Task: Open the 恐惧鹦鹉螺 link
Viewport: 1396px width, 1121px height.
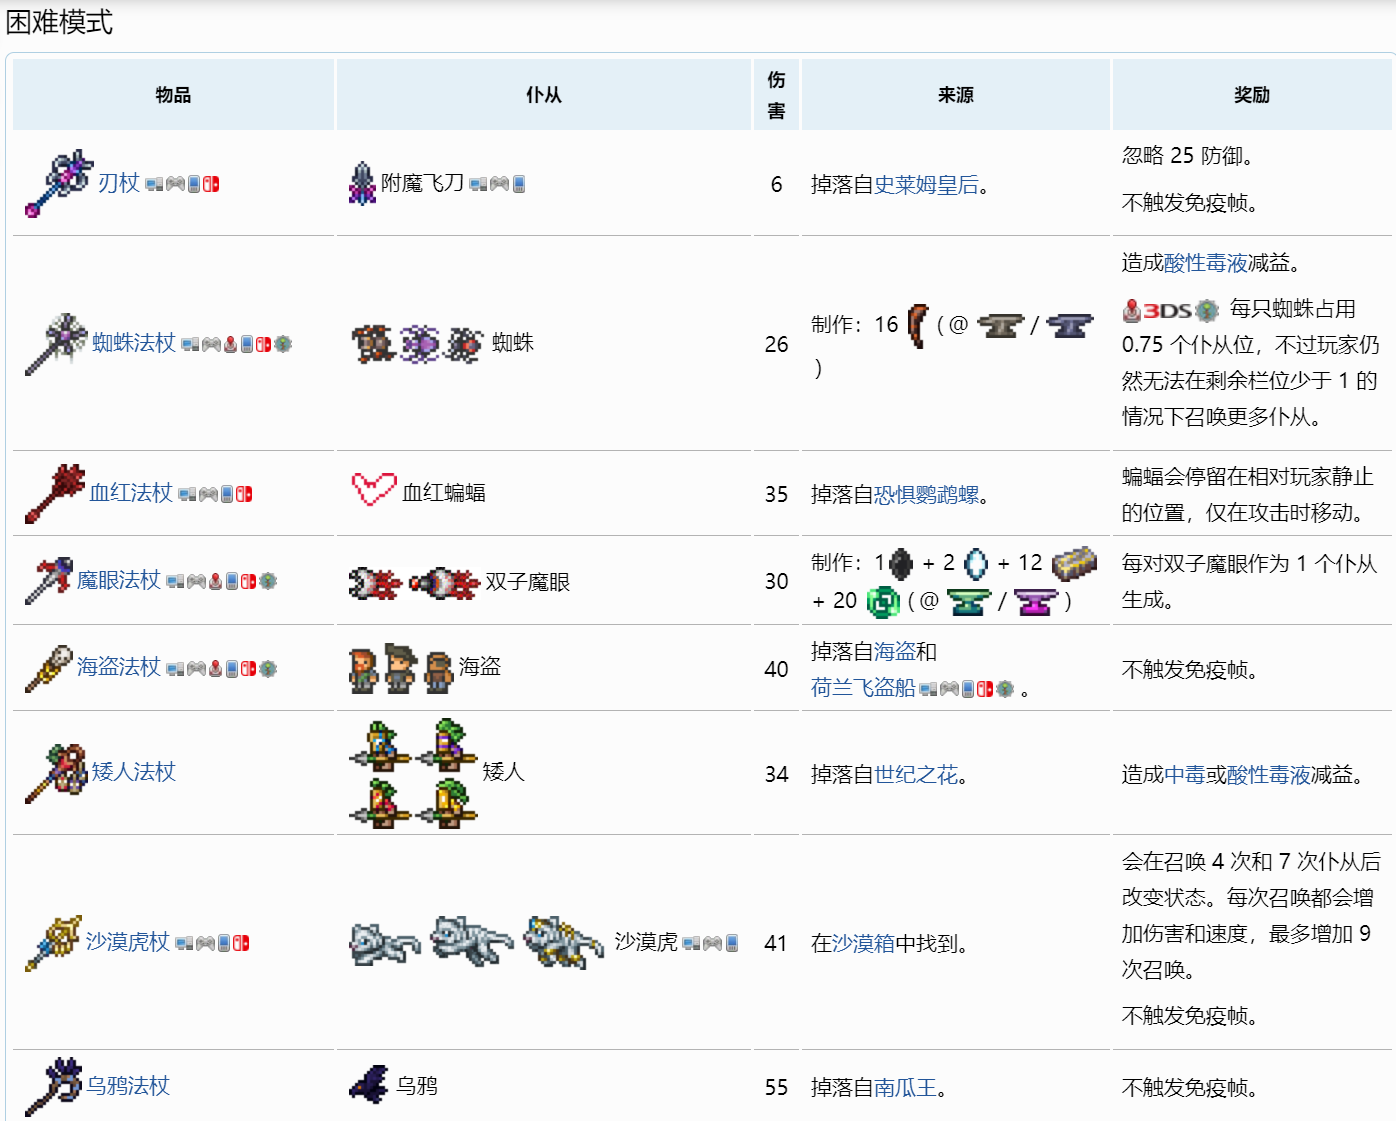Action: coord(926,495)
